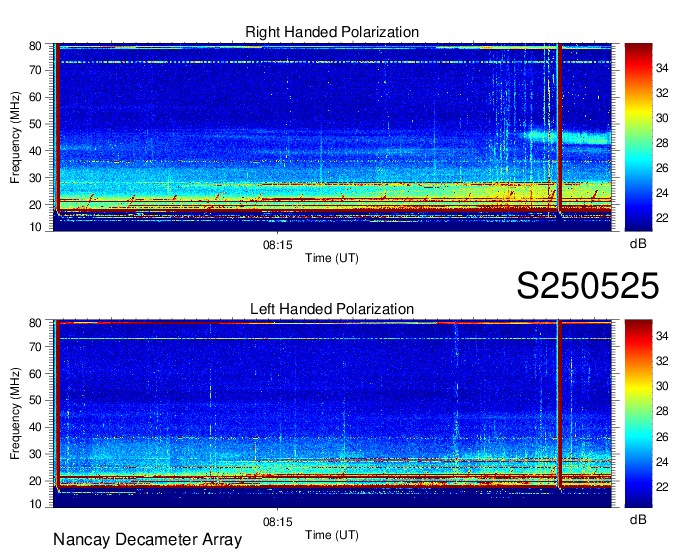Click the 80 MHz tick label of top plot

pyautogui.click(x=35, y=46)
